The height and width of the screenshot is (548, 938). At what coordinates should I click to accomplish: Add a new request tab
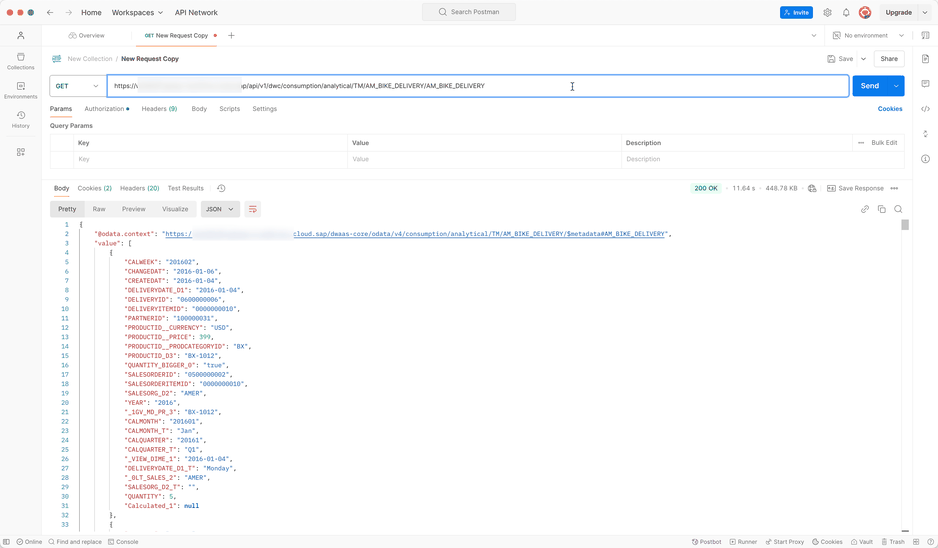[x=231, y=35]
